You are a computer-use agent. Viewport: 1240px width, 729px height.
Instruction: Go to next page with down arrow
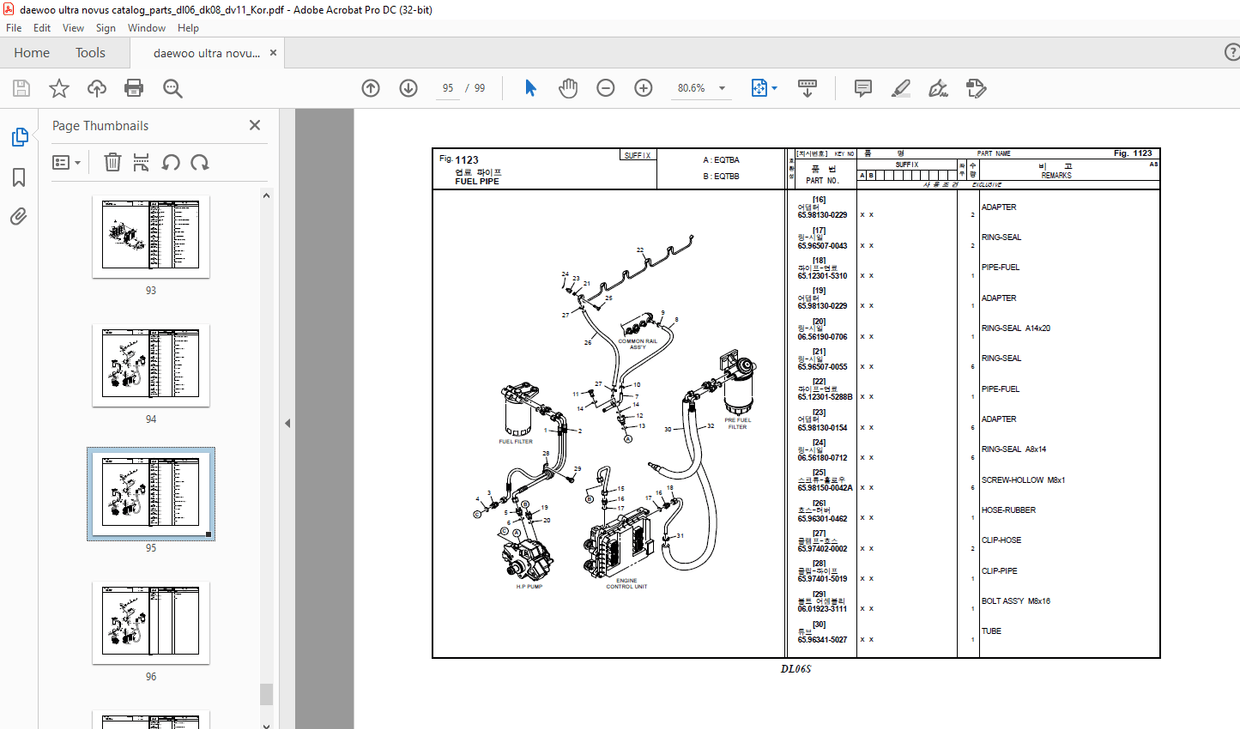tap(408, 88)
